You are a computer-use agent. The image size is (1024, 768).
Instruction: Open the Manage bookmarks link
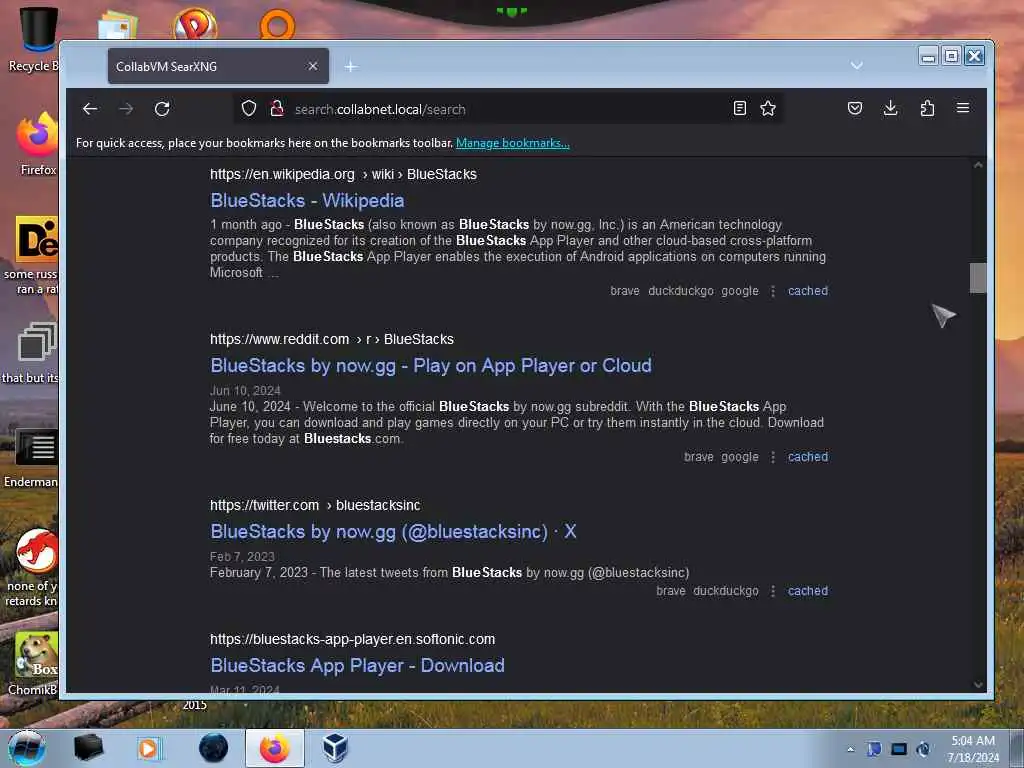tap(513, 143)
